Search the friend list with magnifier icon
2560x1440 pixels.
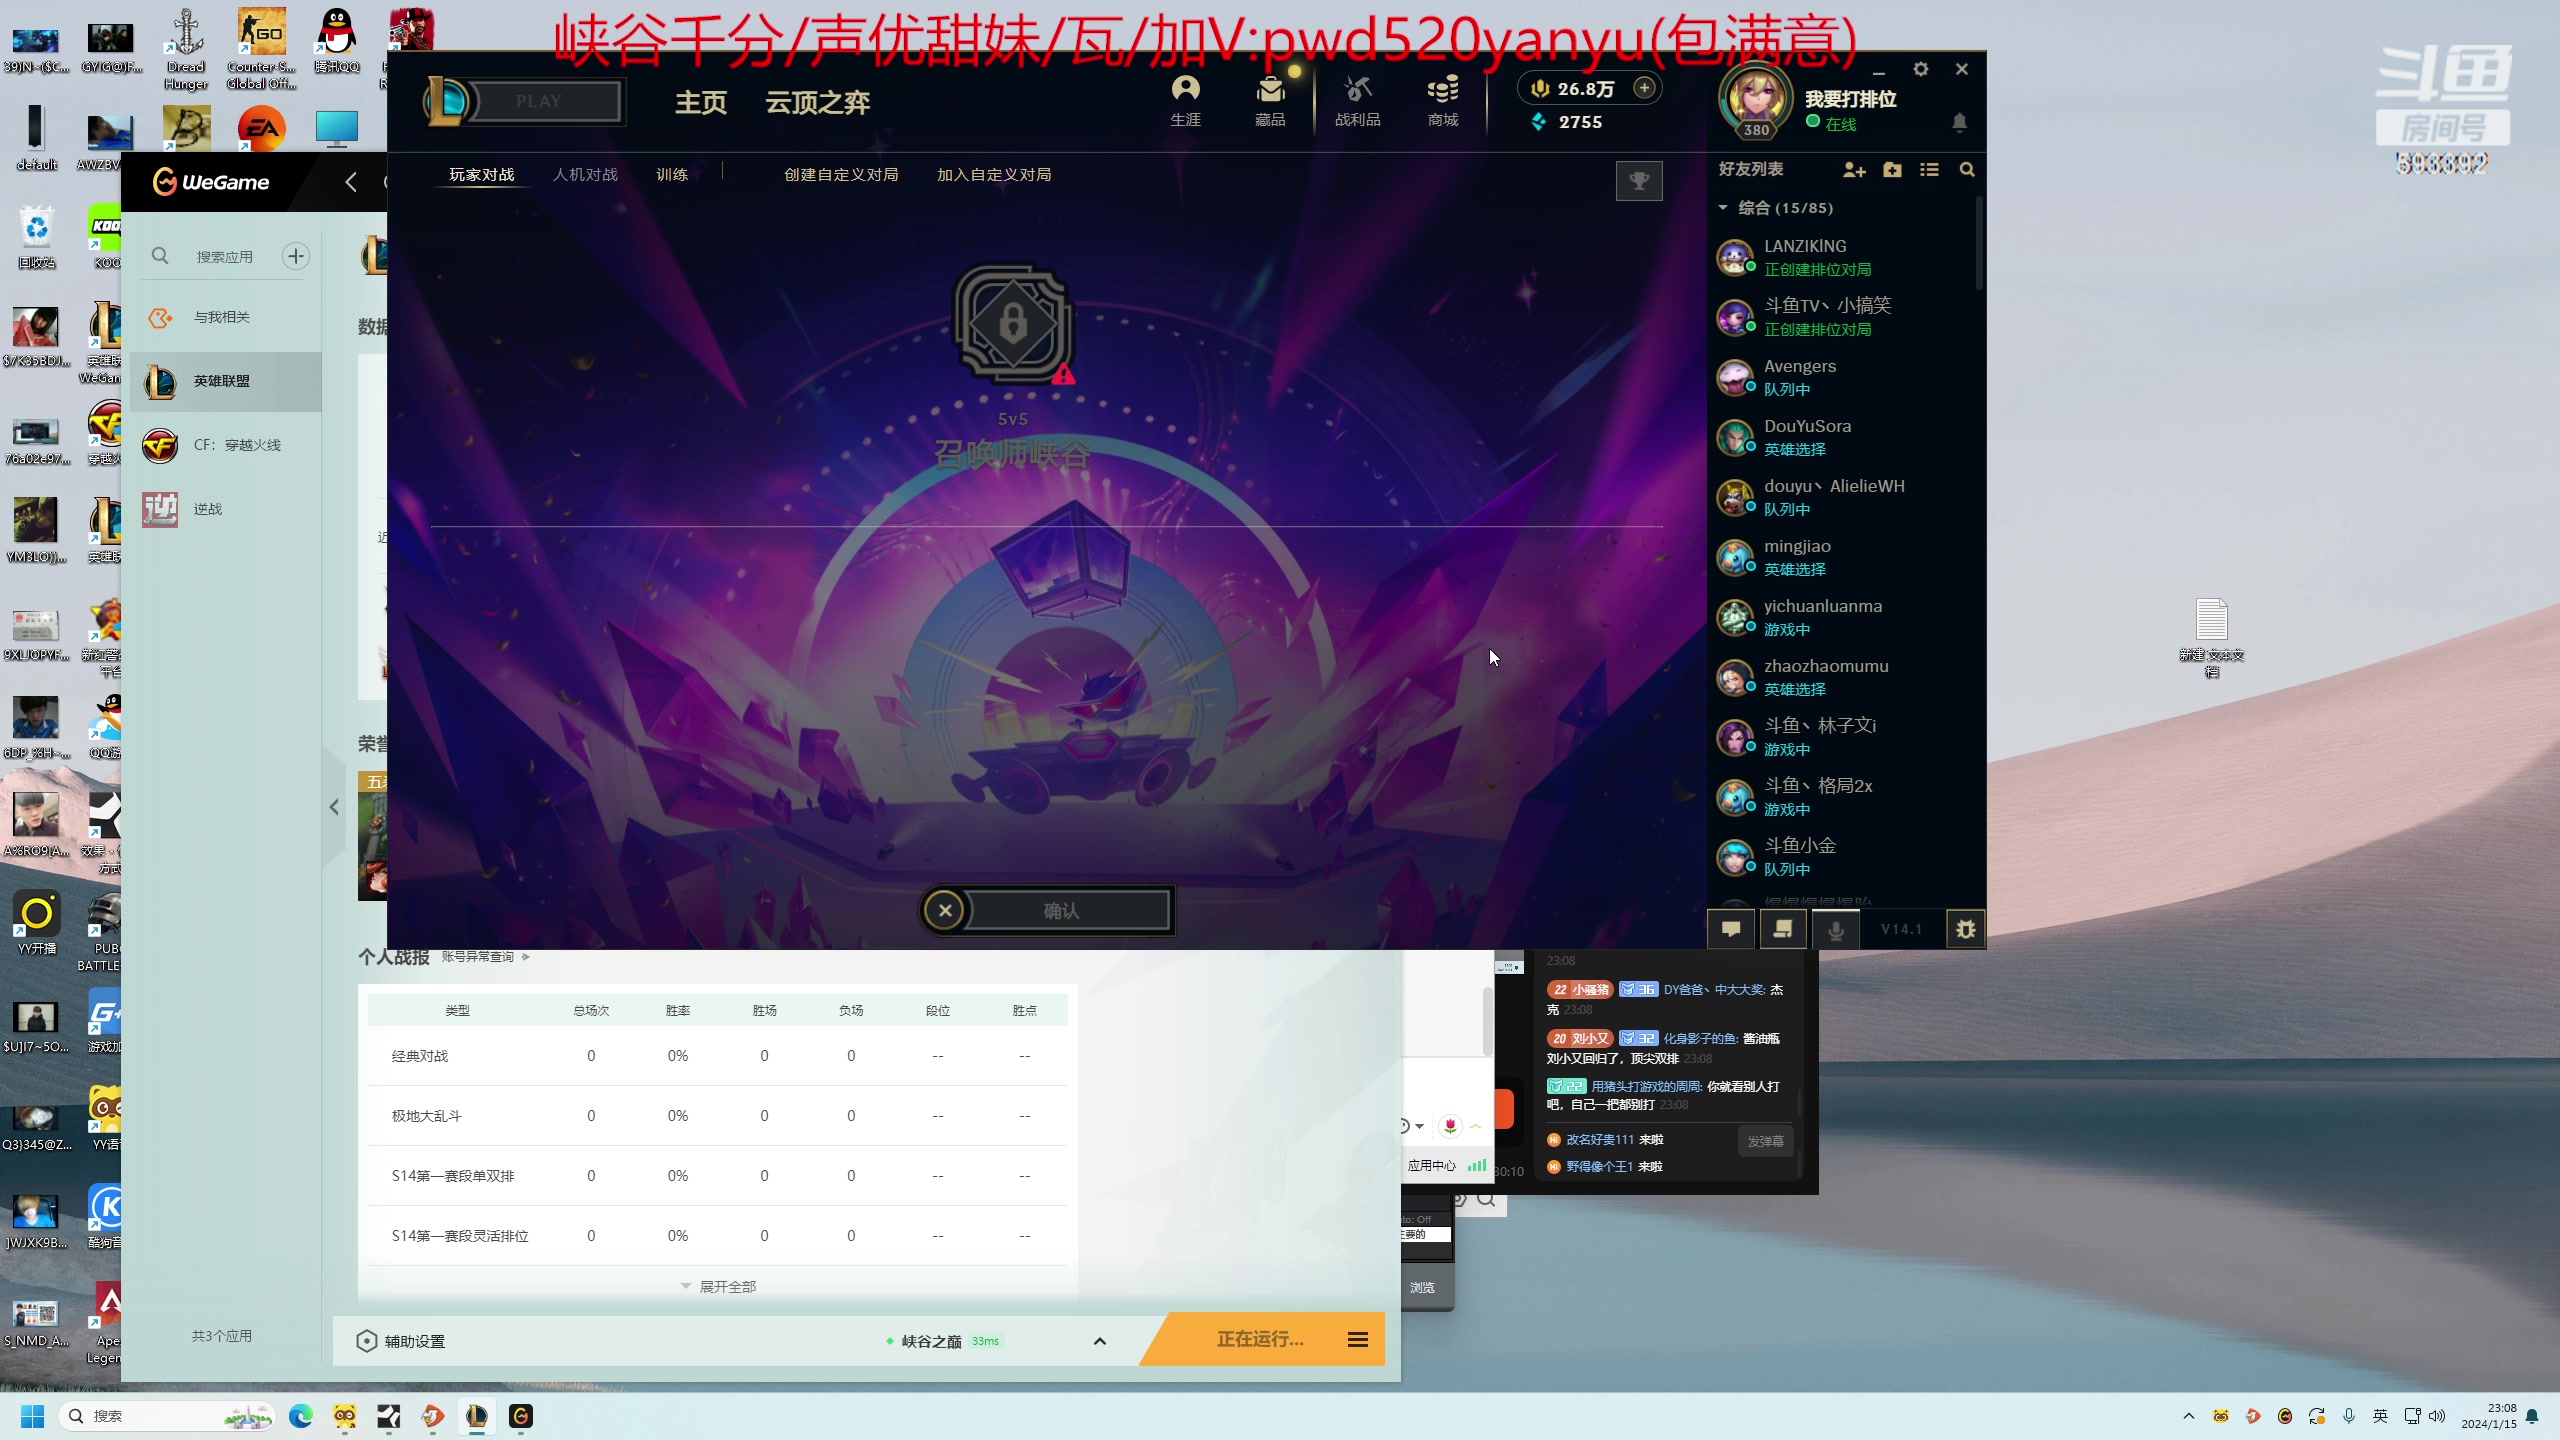(x=1967, y=170)
